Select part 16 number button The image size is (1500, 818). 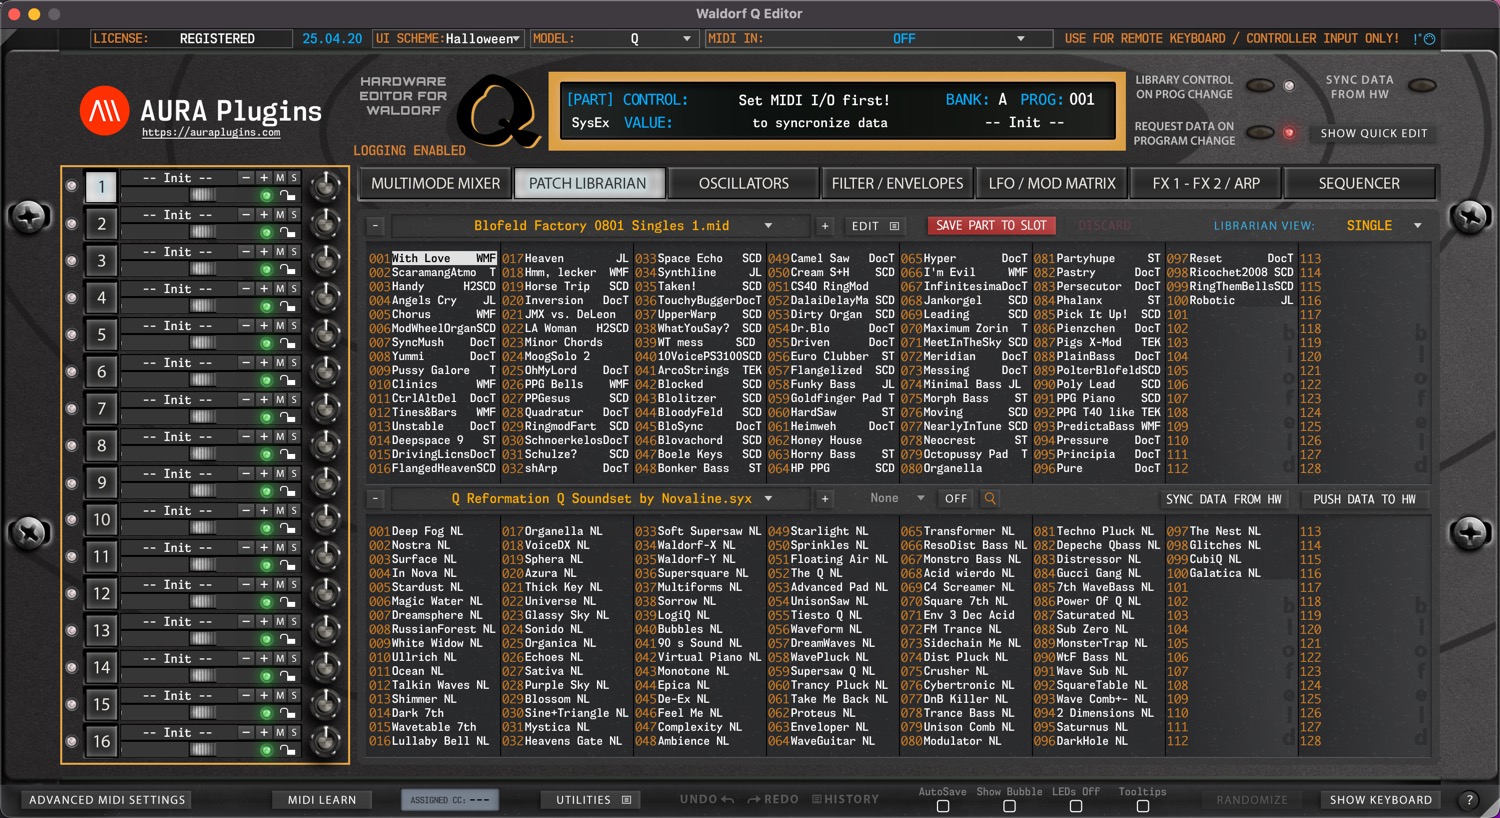tap(101, 742)
